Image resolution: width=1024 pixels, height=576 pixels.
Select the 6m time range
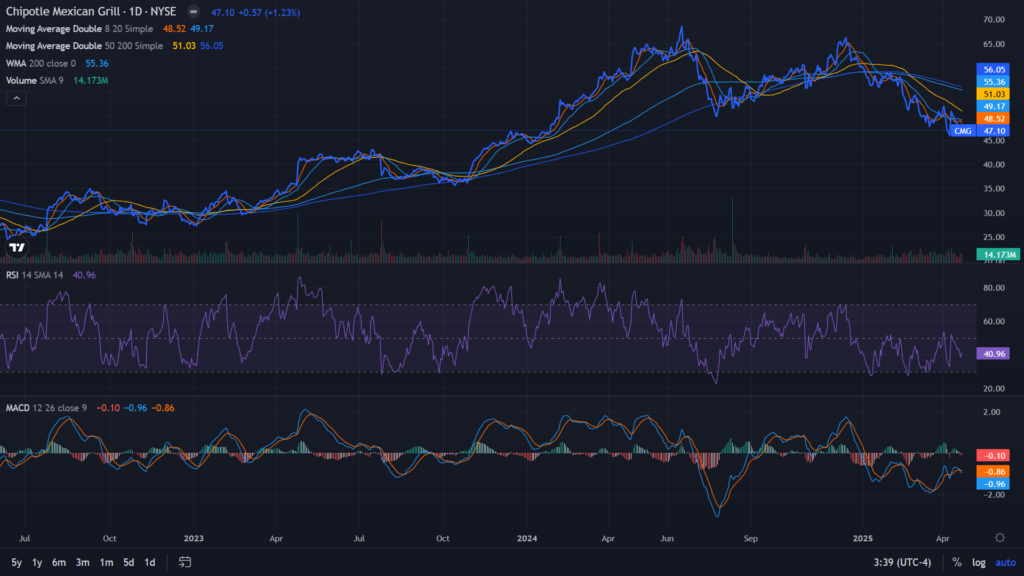tap(59, 562)
